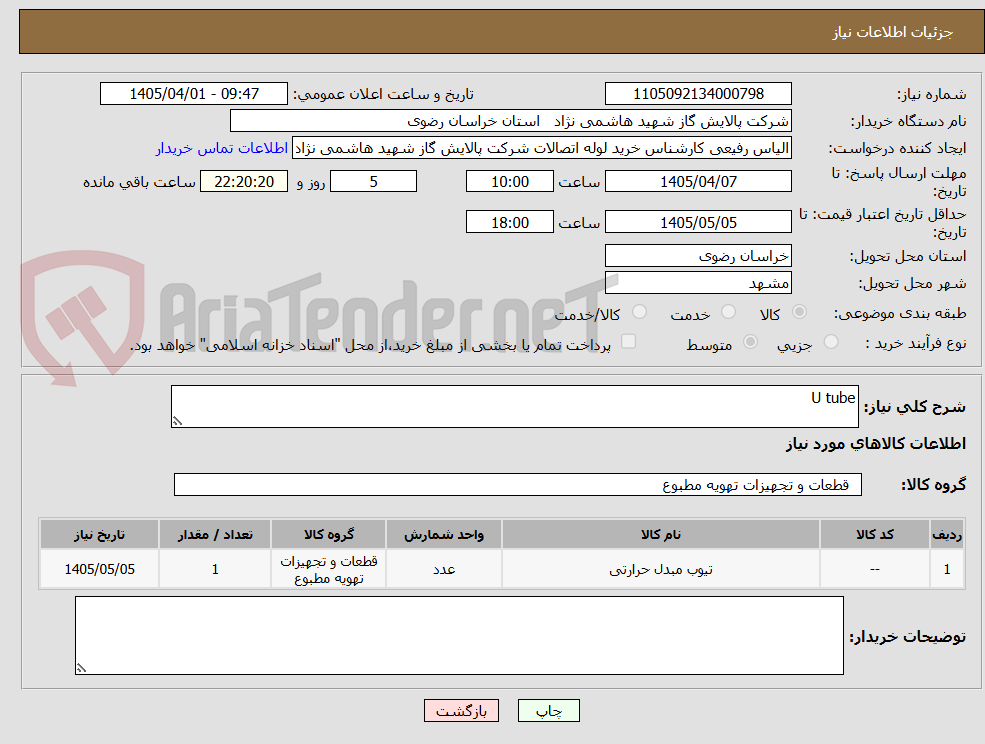The image size is (985, 744).
Task: Click the جزئیات اطلاعات نیاز header title
Action: pos(892,32)
